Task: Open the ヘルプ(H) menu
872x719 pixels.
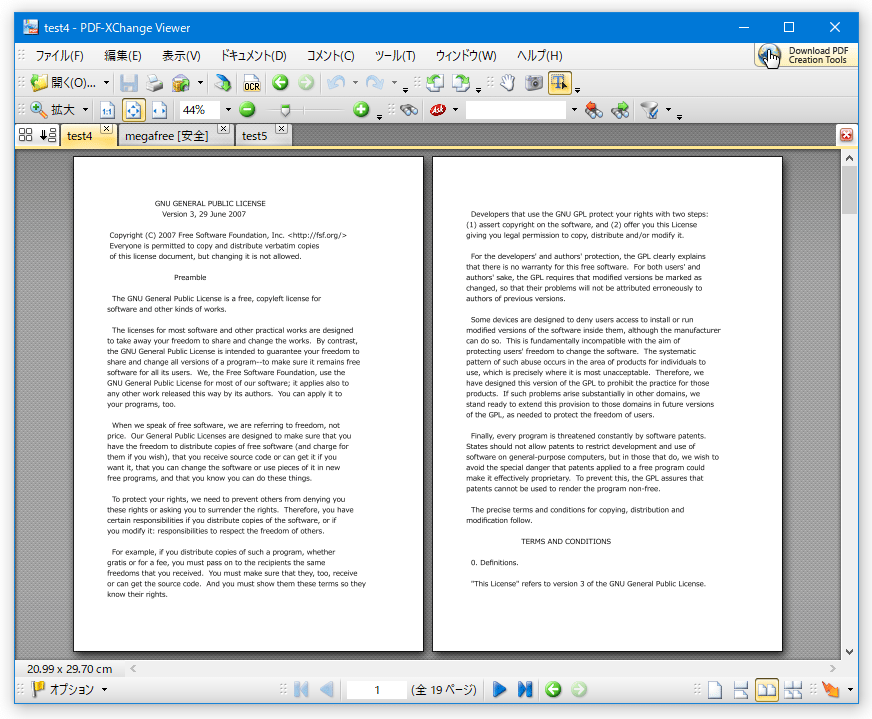Action: click(x=539, y=56)
